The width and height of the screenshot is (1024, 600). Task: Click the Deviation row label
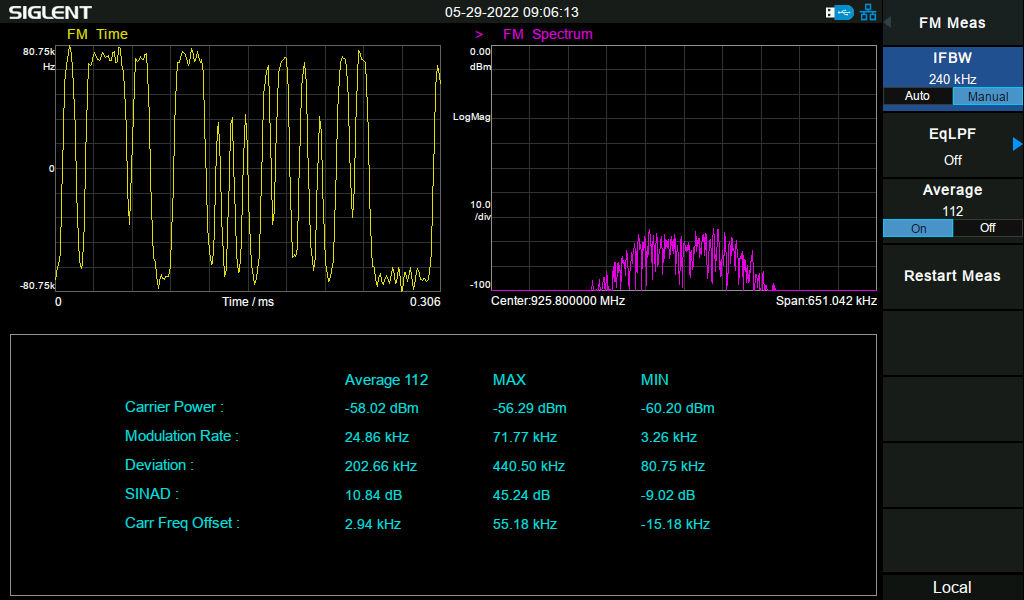[159, 465]
